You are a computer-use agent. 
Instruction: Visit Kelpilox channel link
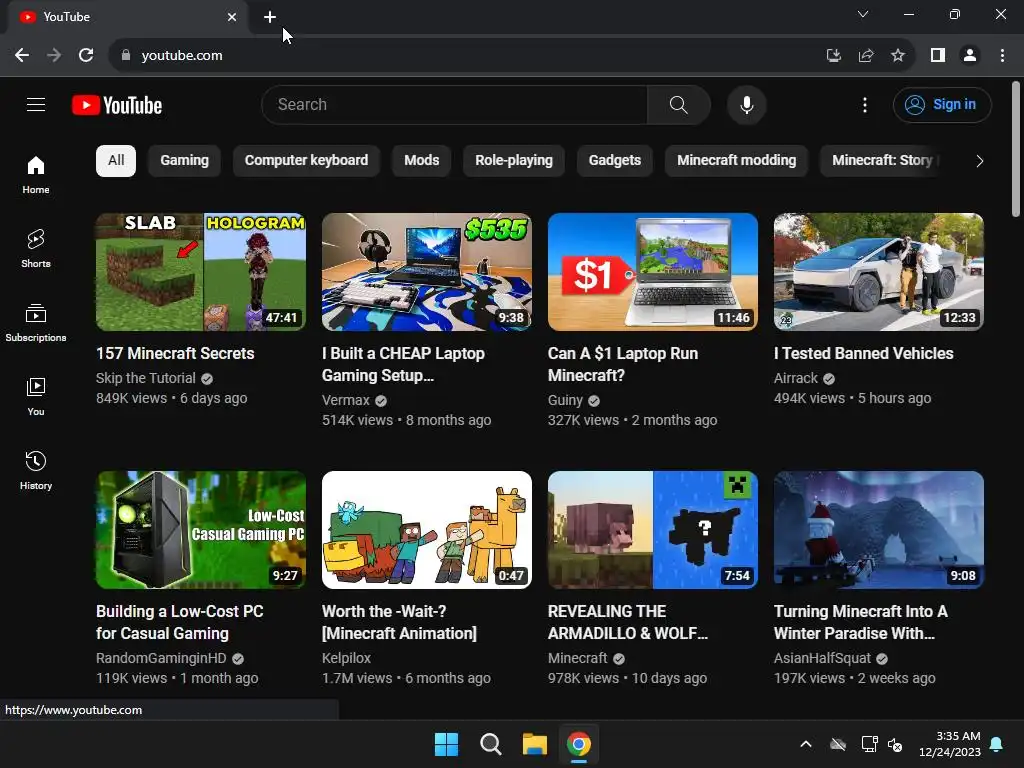pos(346,658)
